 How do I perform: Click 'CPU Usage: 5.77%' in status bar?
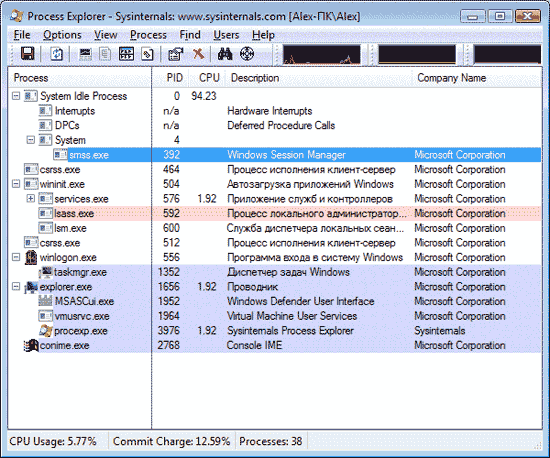click(x=53, y=441)
